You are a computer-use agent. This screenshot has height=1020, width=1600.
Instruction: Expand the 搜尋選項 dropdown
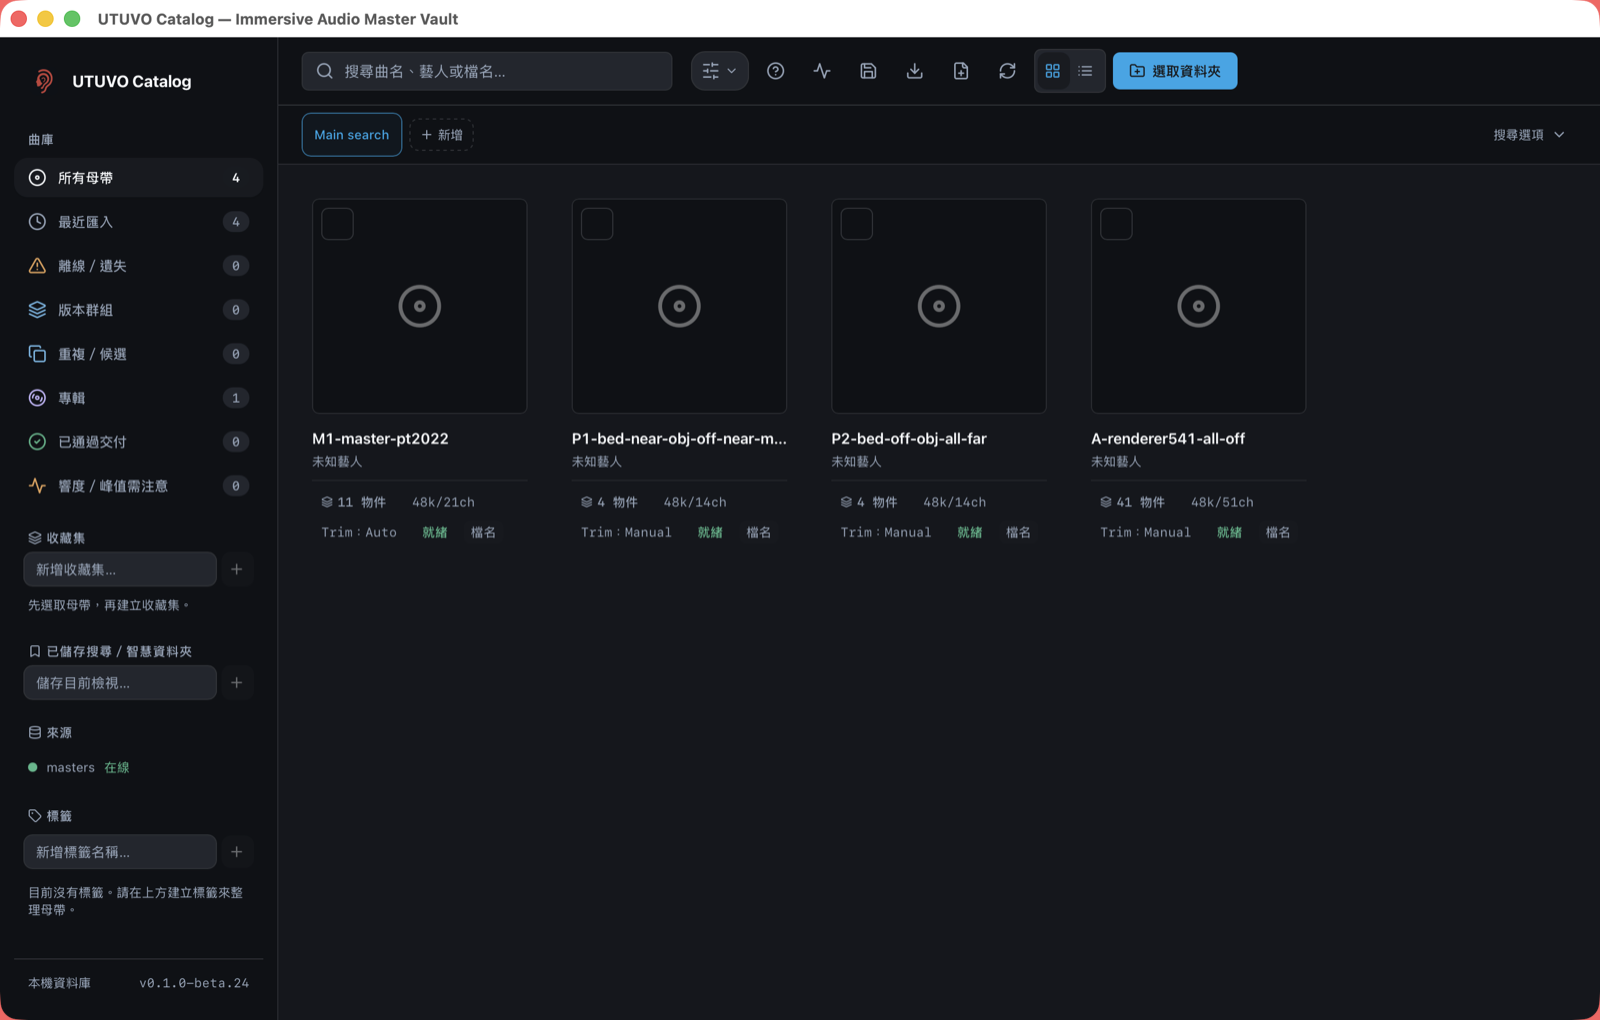pos(1529,135)
